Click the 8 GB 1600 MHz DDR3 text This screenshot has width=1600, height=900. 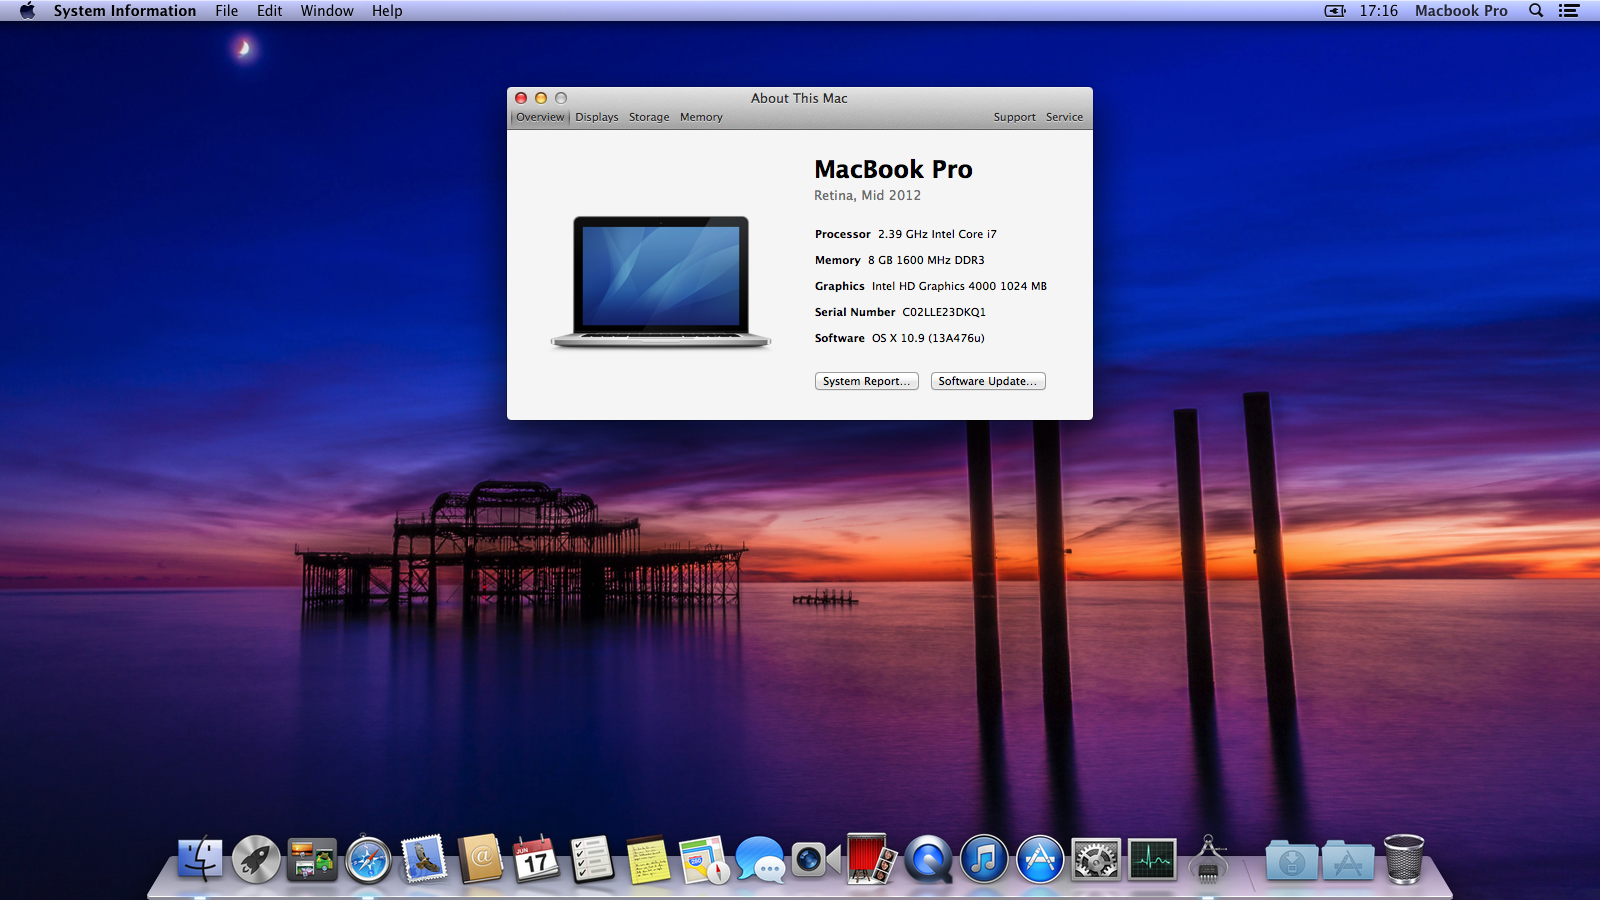click(x=926, y=260)
